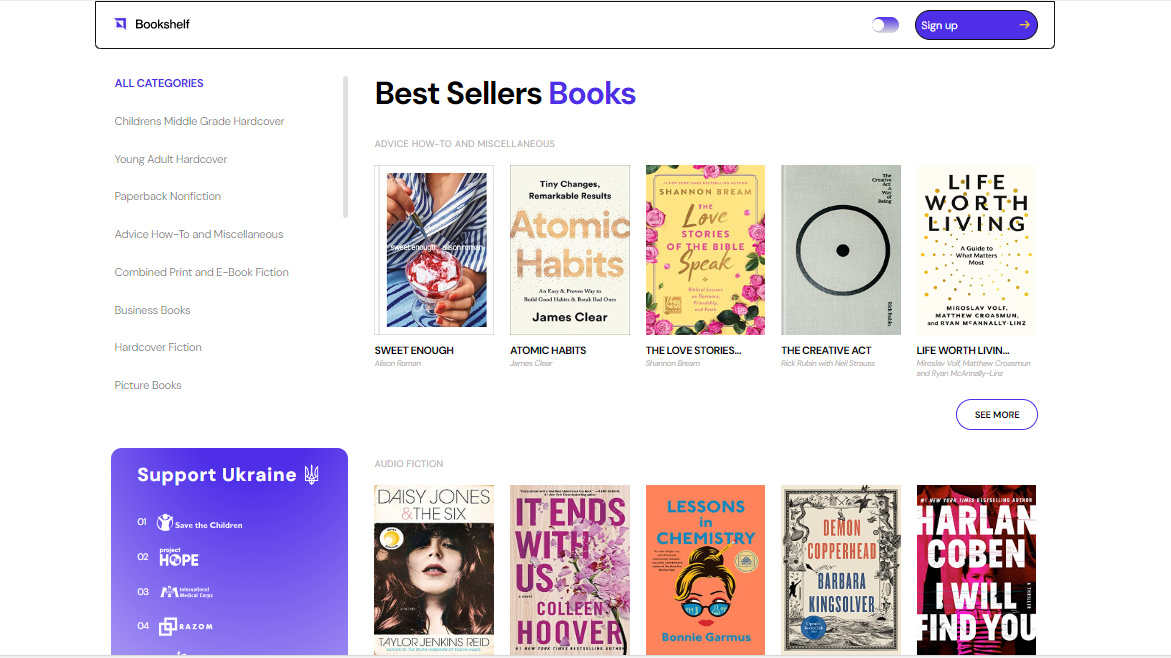This screenshot has height=658, width=1171.
Task: Open the Atomic Habits book cover
Action: point(570,249)
